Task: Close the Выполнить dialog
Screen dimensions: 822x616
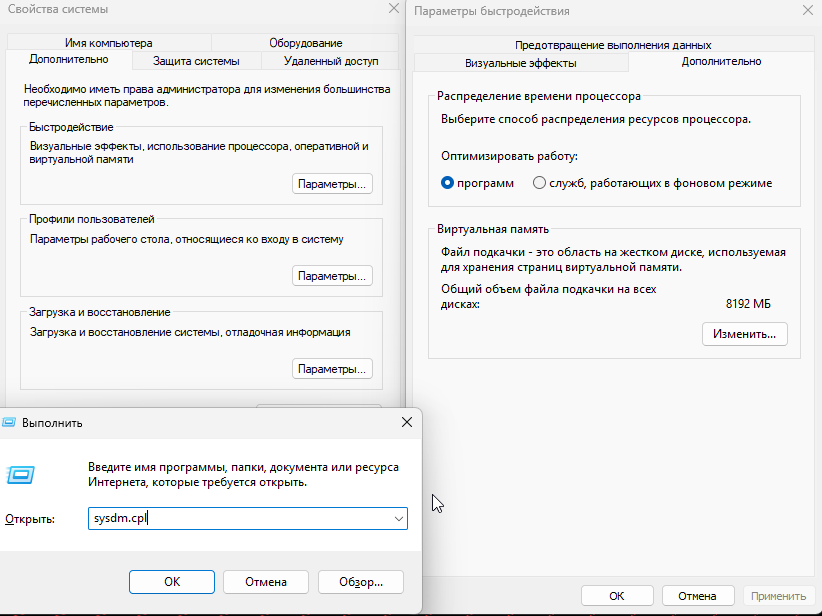Action: click(407, 422)
